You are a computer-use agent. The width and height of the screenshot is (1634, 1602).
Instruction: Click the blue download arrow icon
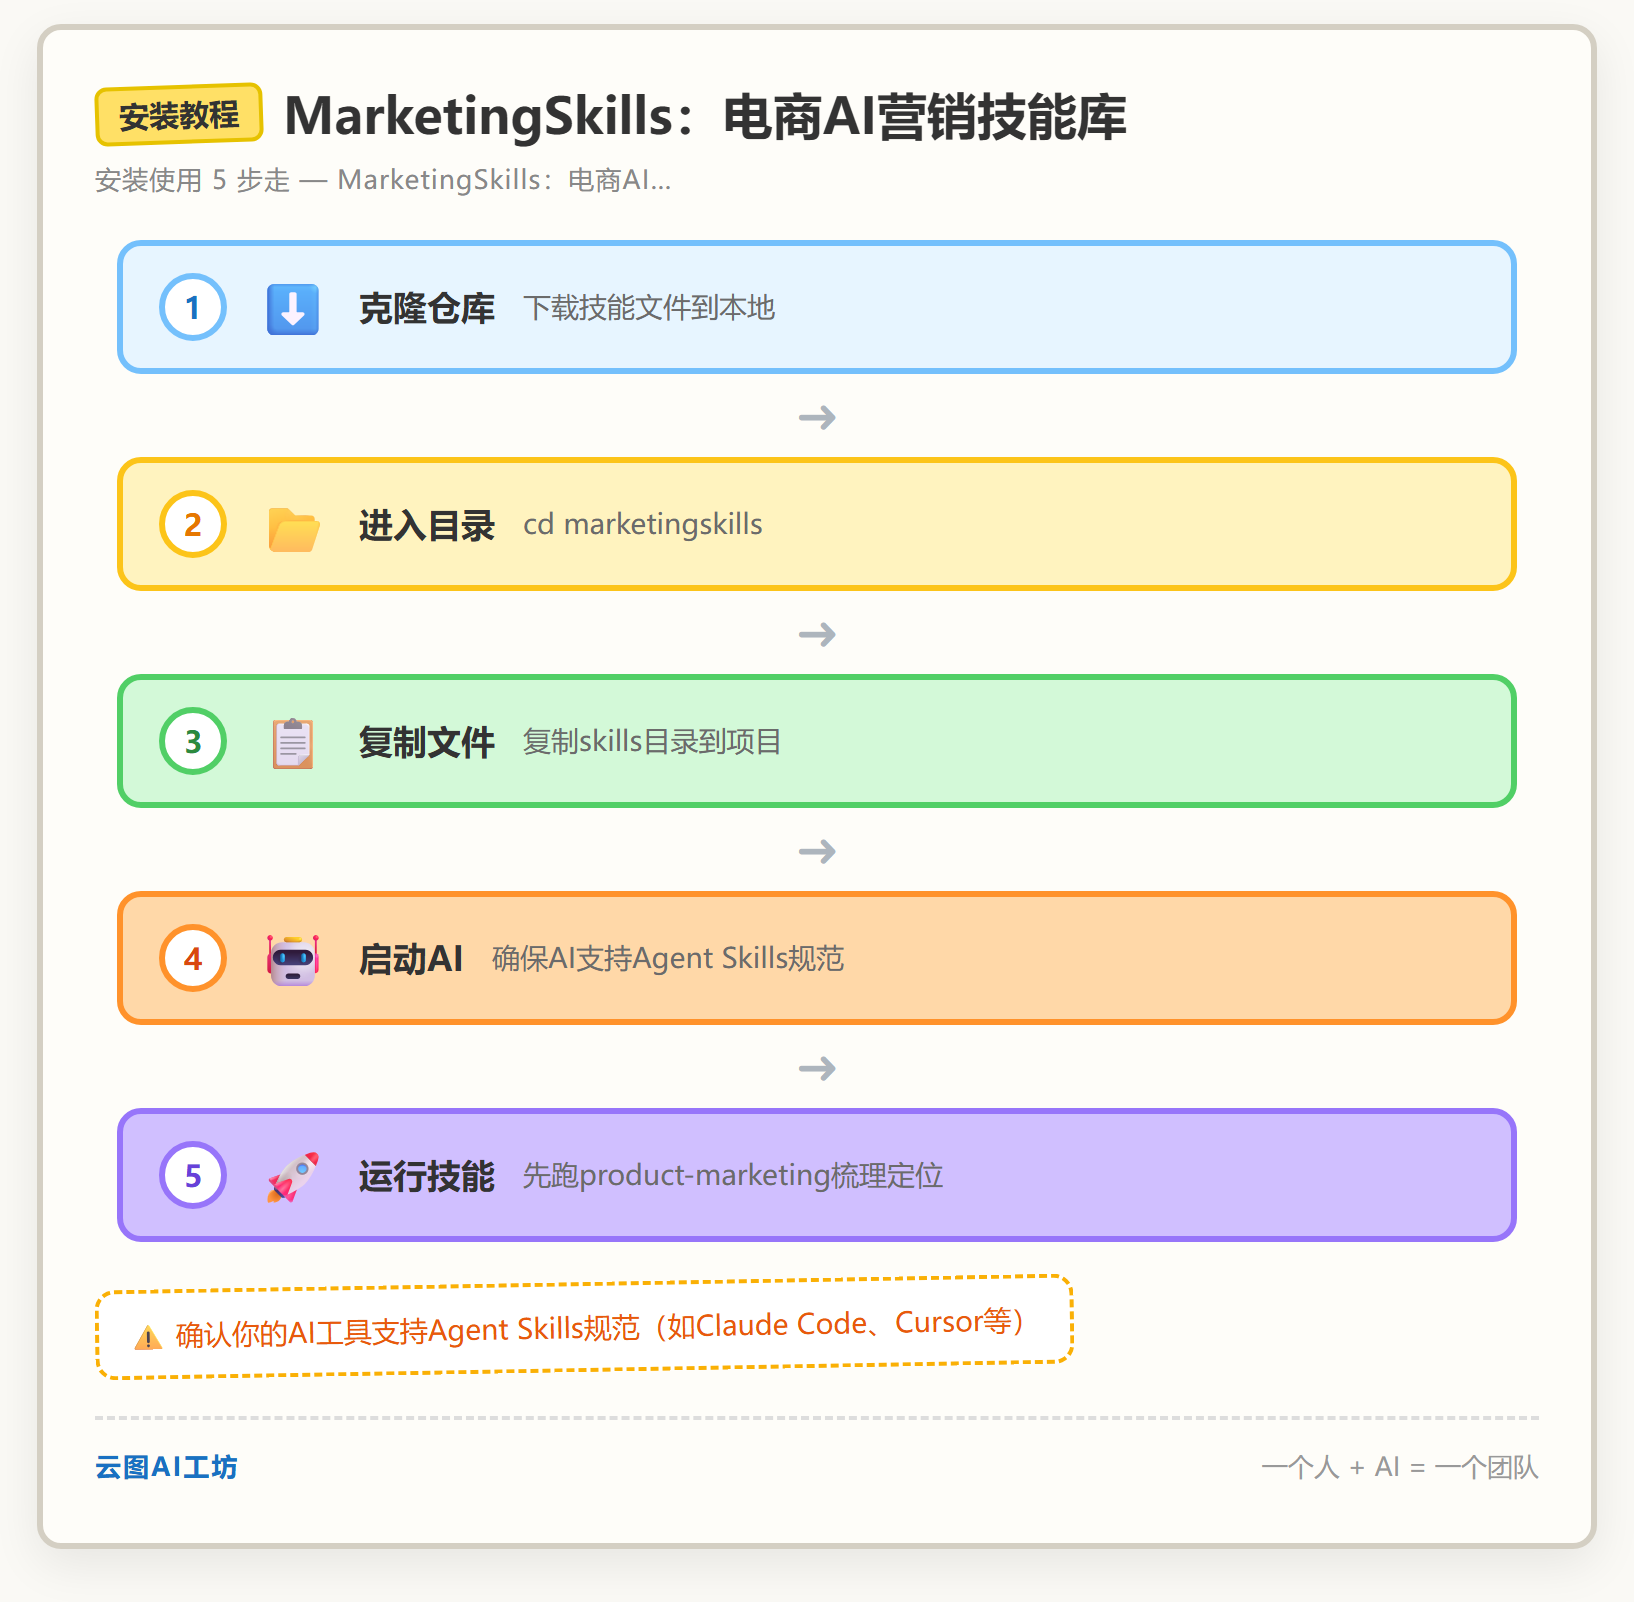pyautogui.click(x=293, y=308)
